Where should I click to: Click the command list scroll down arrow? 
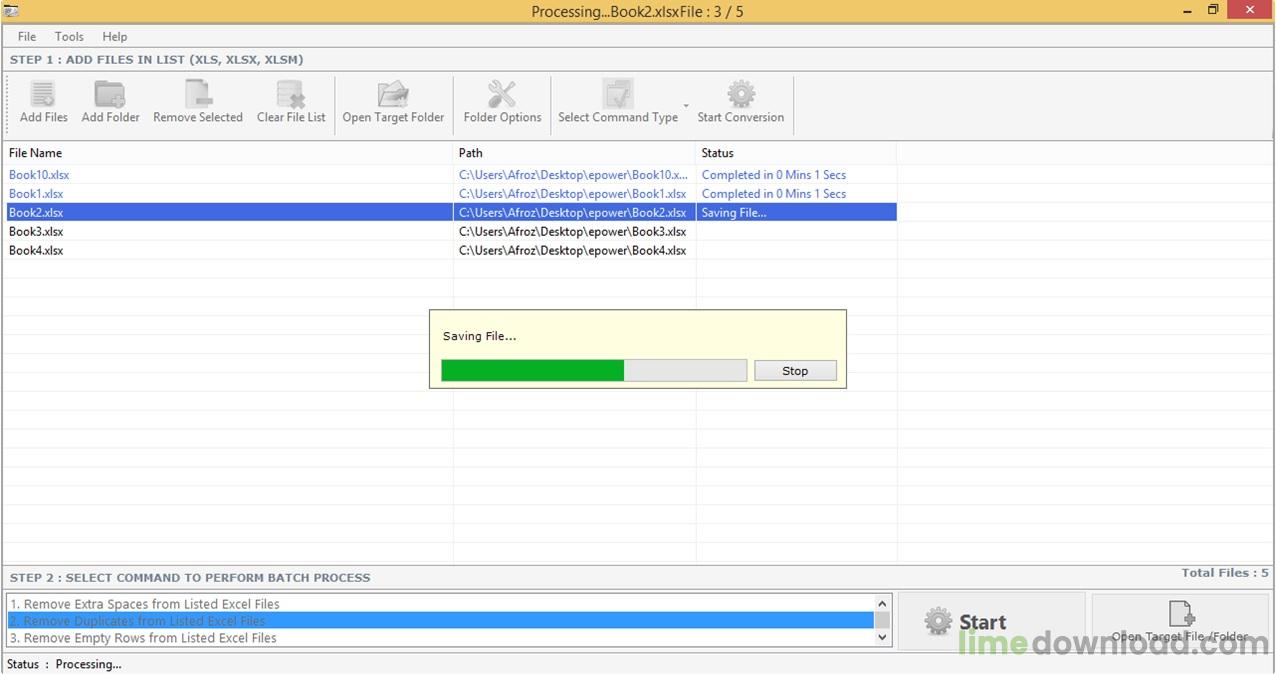tap(883, 637)
